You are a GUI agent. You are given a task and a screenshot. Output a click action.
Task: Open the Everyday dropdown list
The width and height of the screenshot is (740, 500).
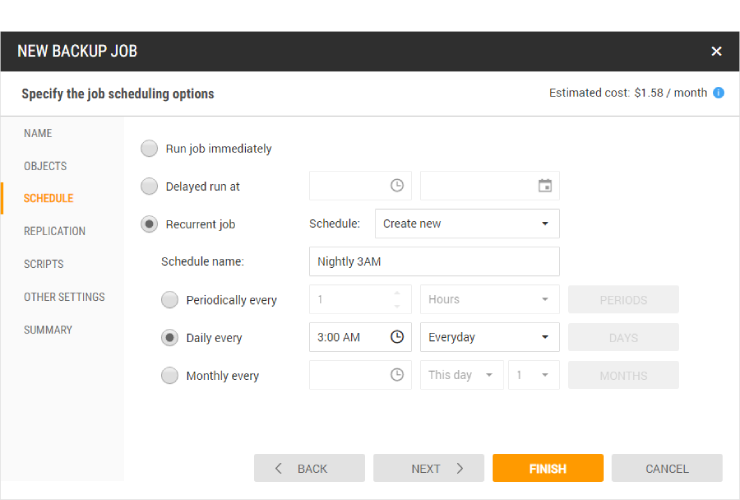489,337
